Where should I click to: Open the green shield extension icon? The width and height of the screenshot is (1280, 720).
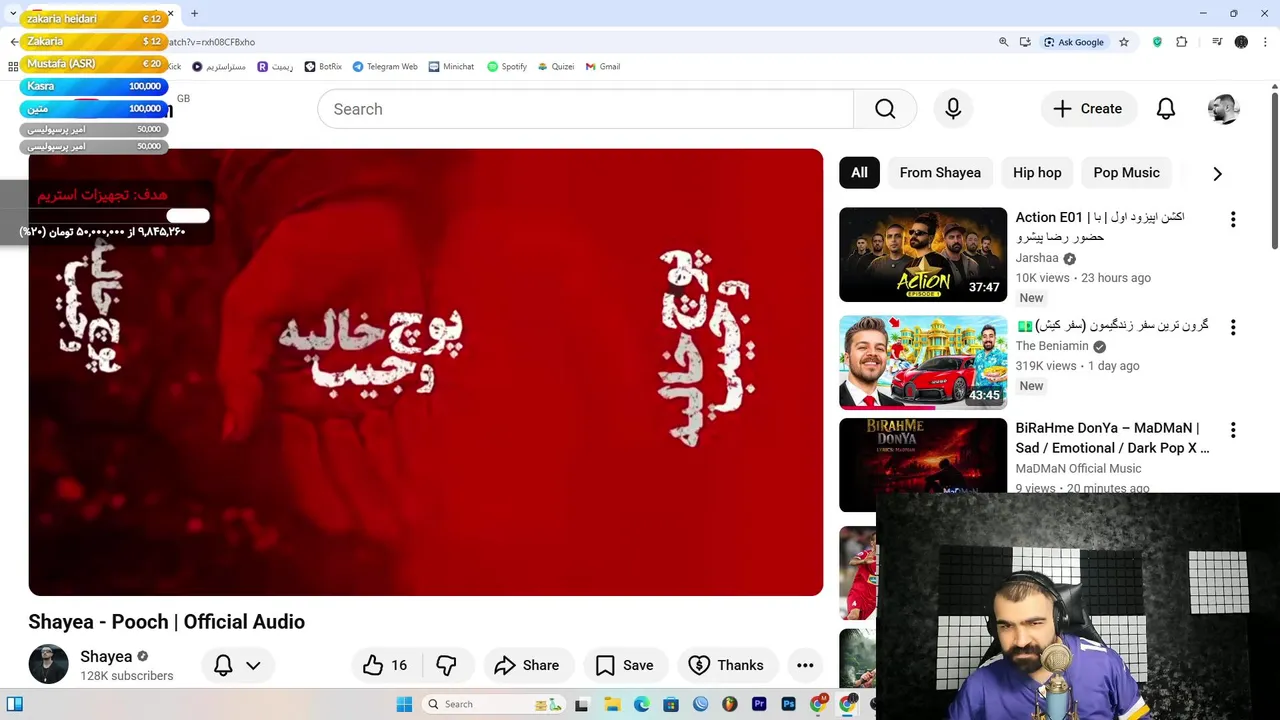tap(1157, 42)
